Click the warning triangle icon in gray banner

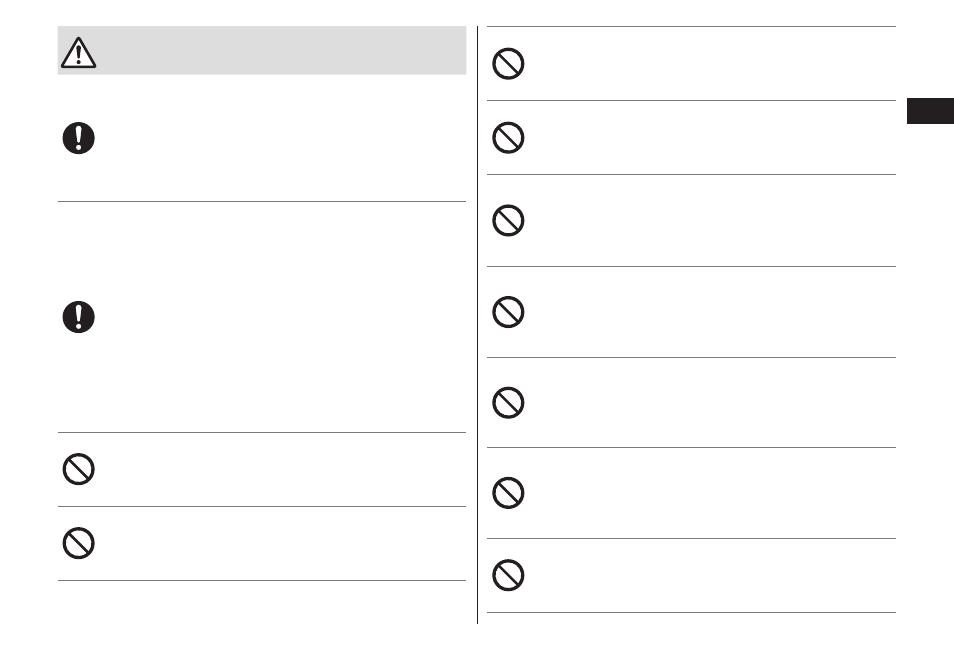pyautogui.click(x=78, y=52)
